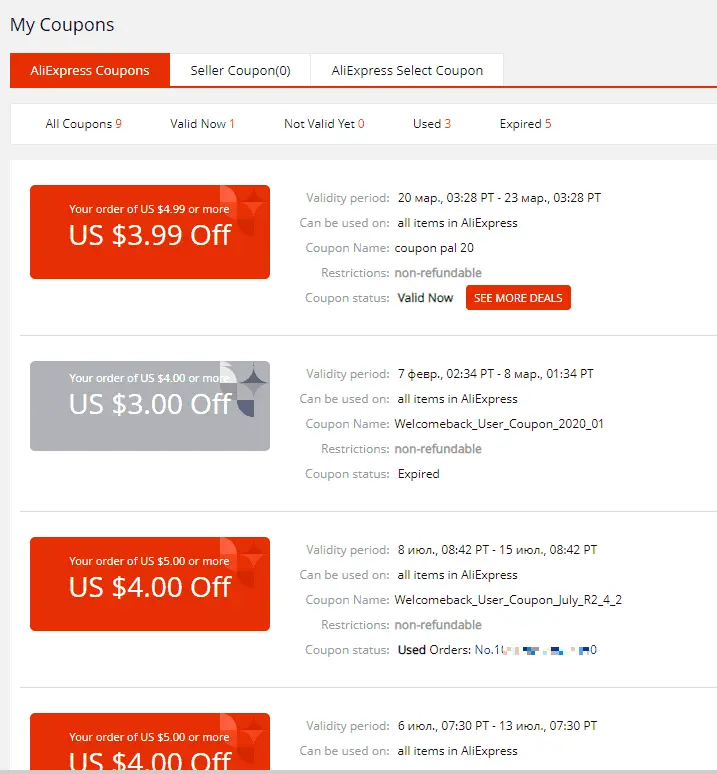The image size is (717, 774).
Task: Click the star icon on the gray expired coupon
Action: pyautogui.click(x=254, y=379)
